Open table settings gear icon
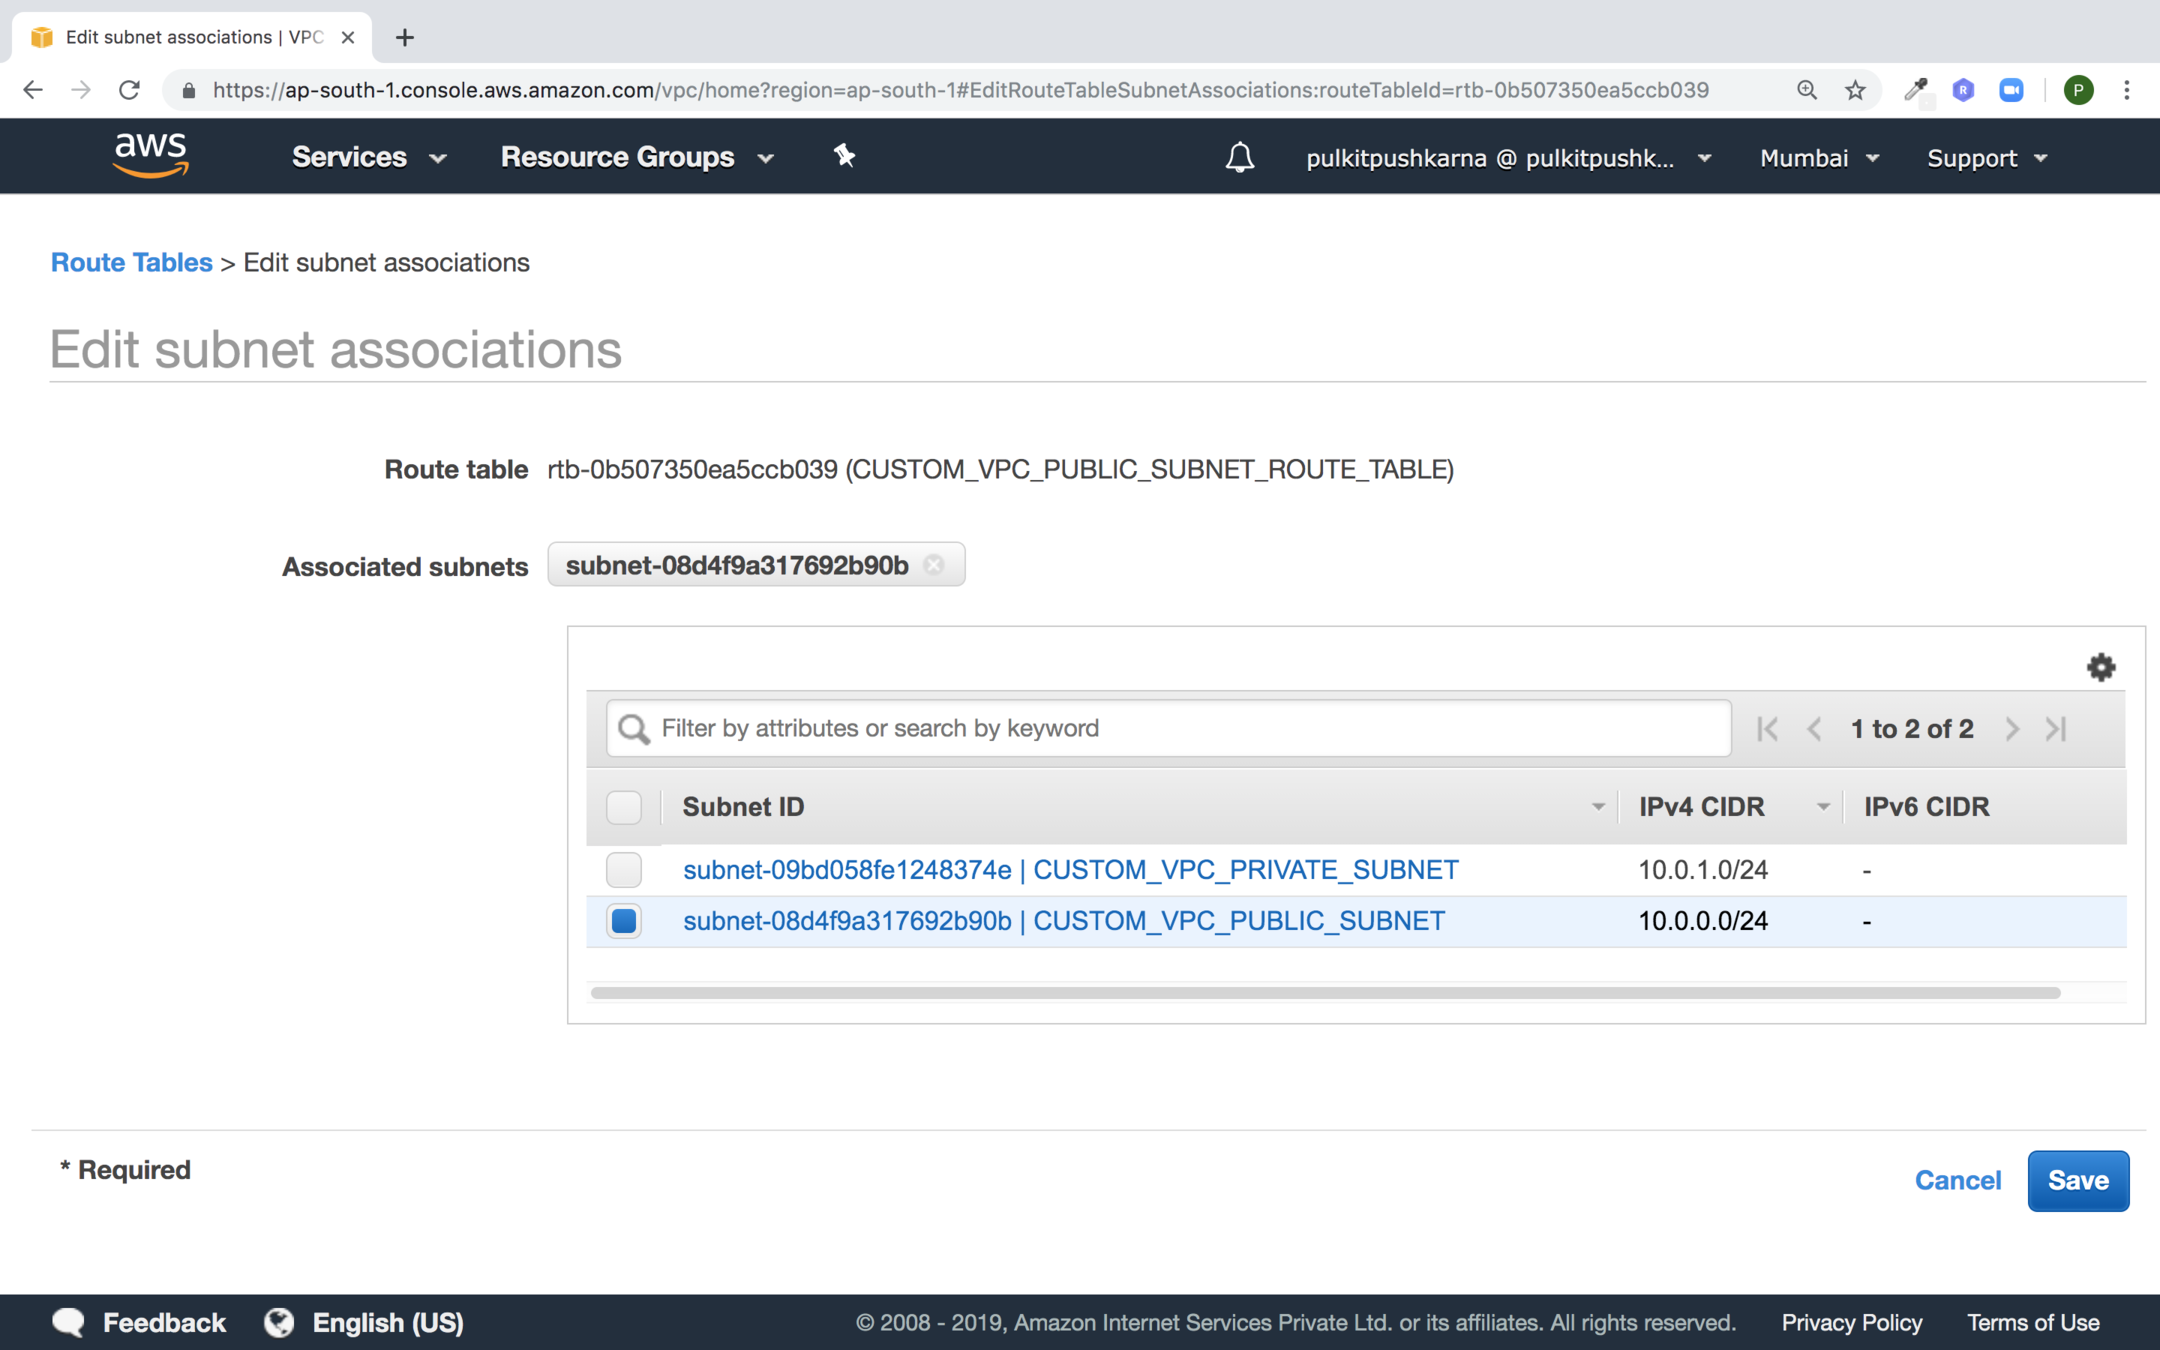This screenshot has width=2160, height=1350. (2100, 667)
